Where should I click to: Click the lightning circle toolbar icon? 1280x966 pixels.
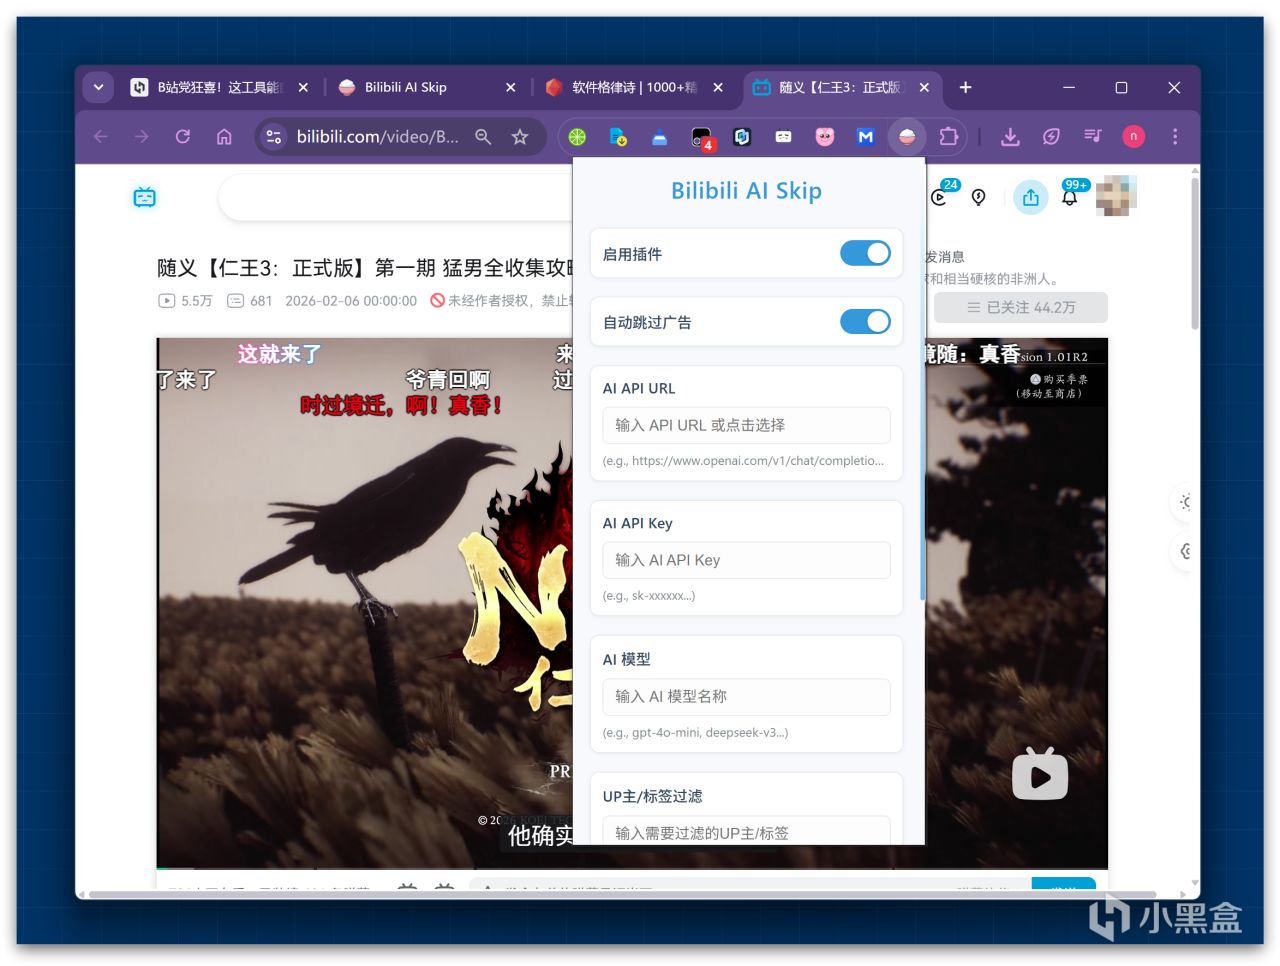(1051, 137)
